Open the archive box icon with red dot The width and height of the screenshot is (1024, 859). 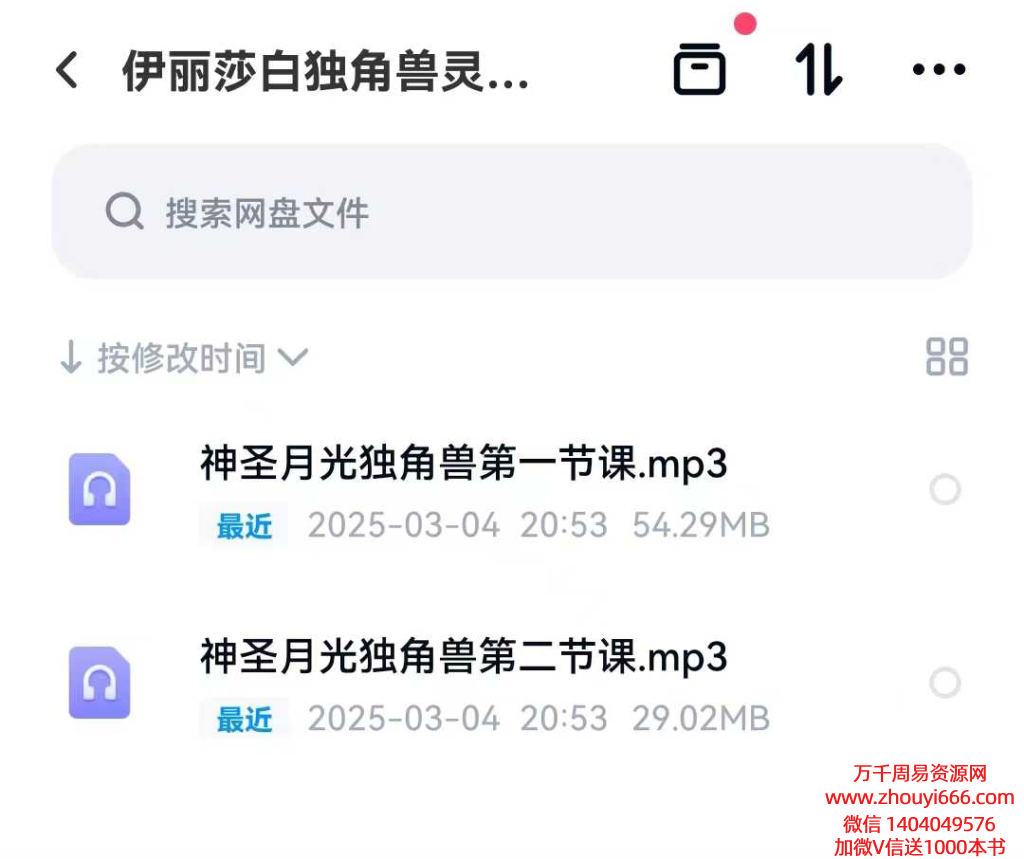[700, 69]
